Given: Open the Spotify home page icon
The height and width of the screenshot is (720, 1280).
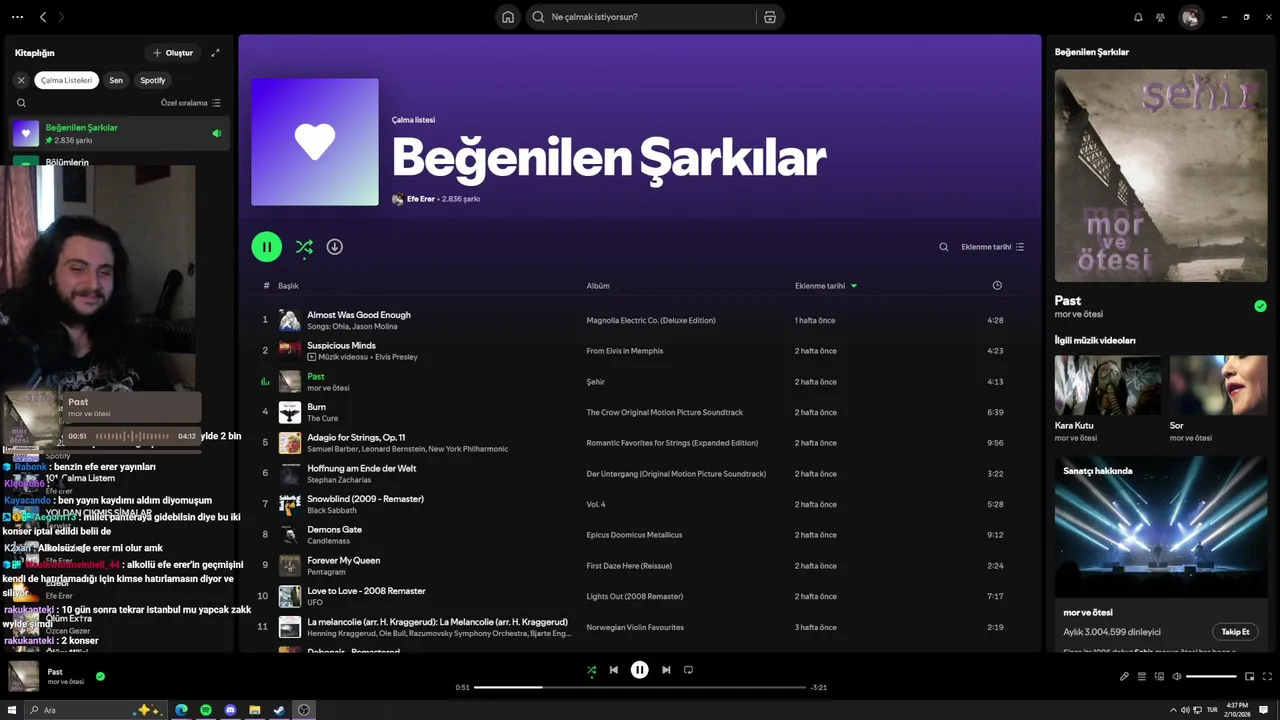Looking at the screenshot, I should click(x=508, y=17).
